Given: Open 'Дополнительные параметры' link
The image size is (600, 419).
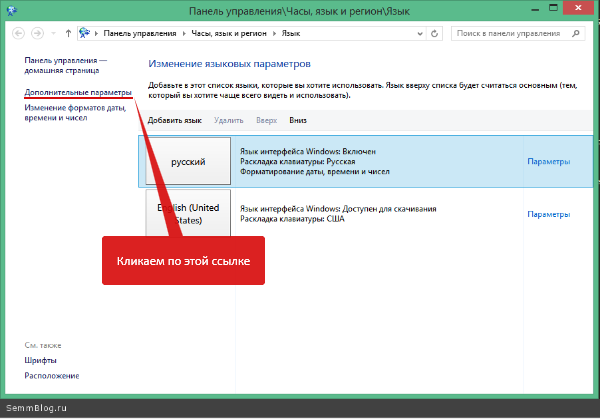Looking at the screenshot, I should click(78, 92).
